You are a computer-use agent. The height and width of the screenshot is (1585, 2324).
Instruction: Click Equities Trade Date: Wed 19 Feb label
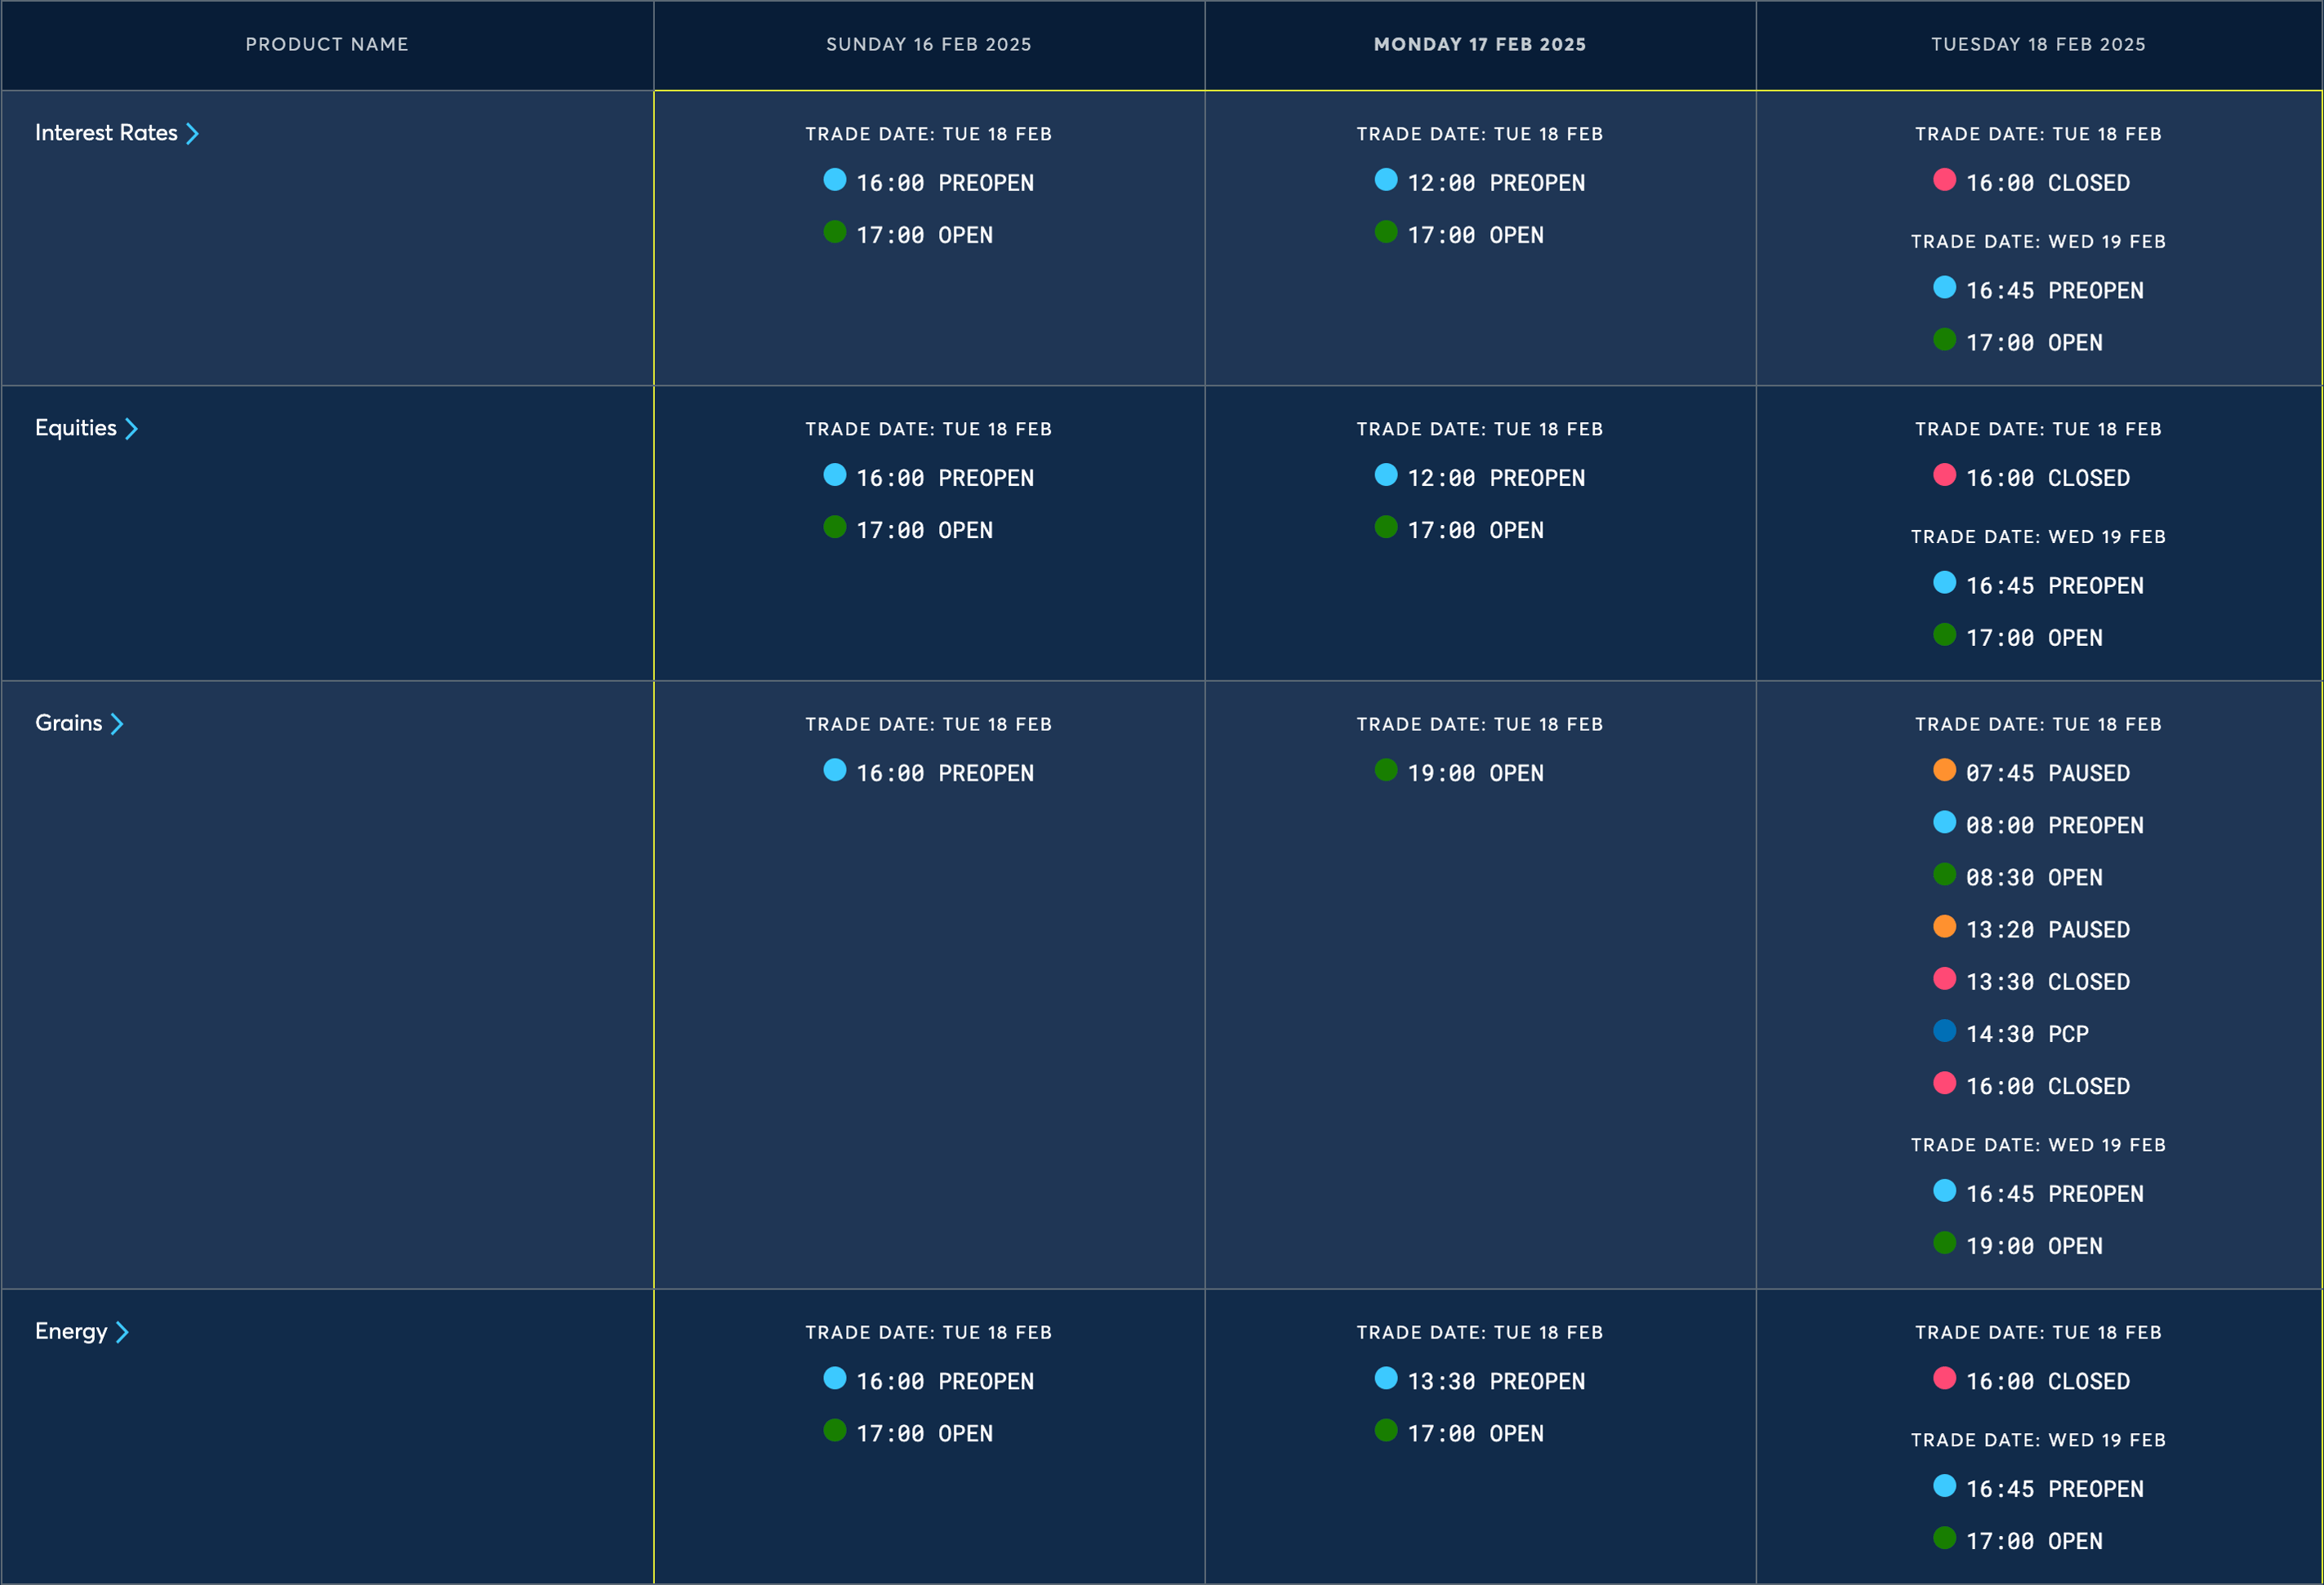pos(2038,536)
